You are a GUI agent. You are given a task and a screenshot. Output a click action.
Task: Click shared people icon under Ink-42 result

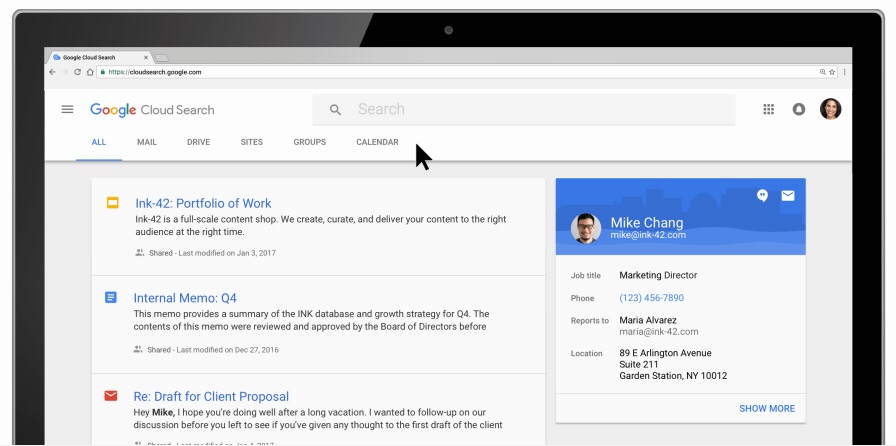click(139, 252)
